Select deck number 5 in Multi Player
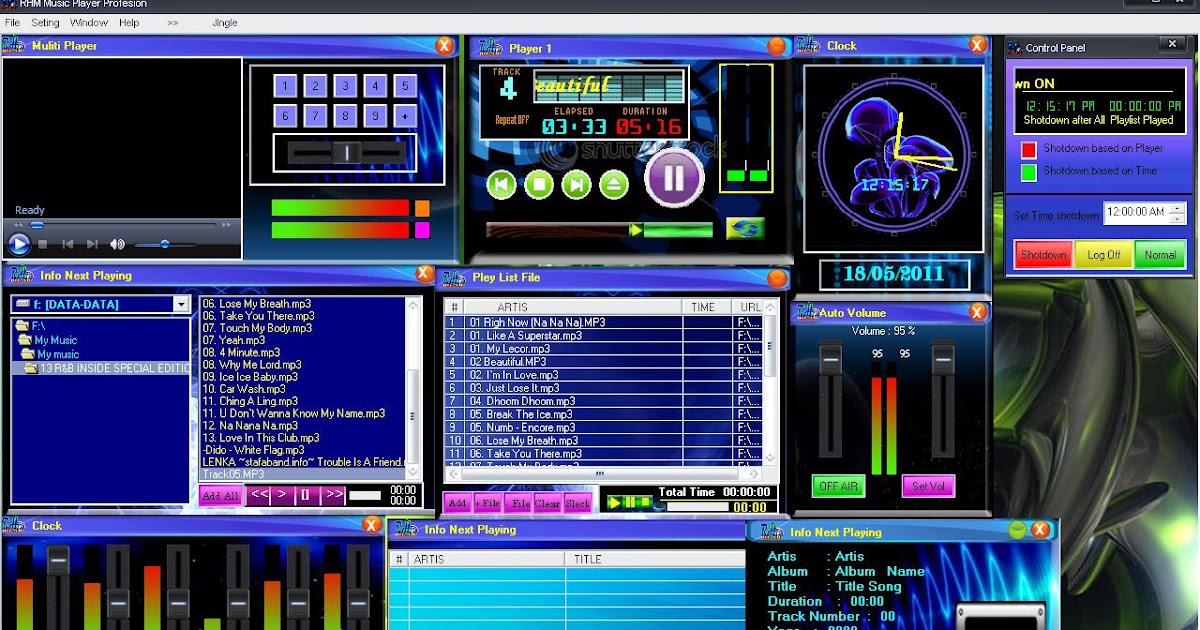The width and height of the screenshot is (1200, 630). 405,86
